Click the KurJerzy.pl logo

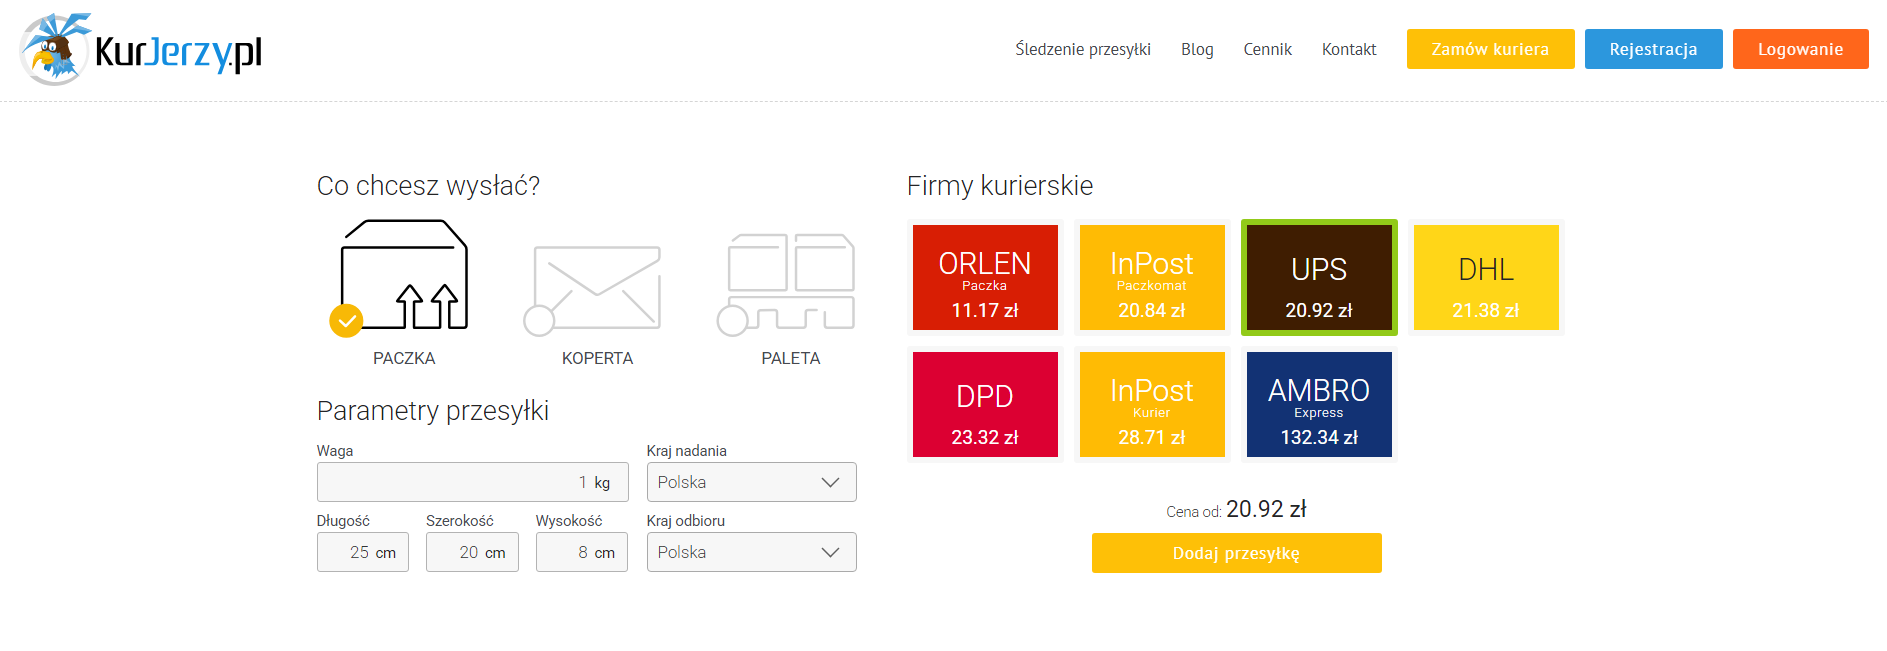[141, 50]
